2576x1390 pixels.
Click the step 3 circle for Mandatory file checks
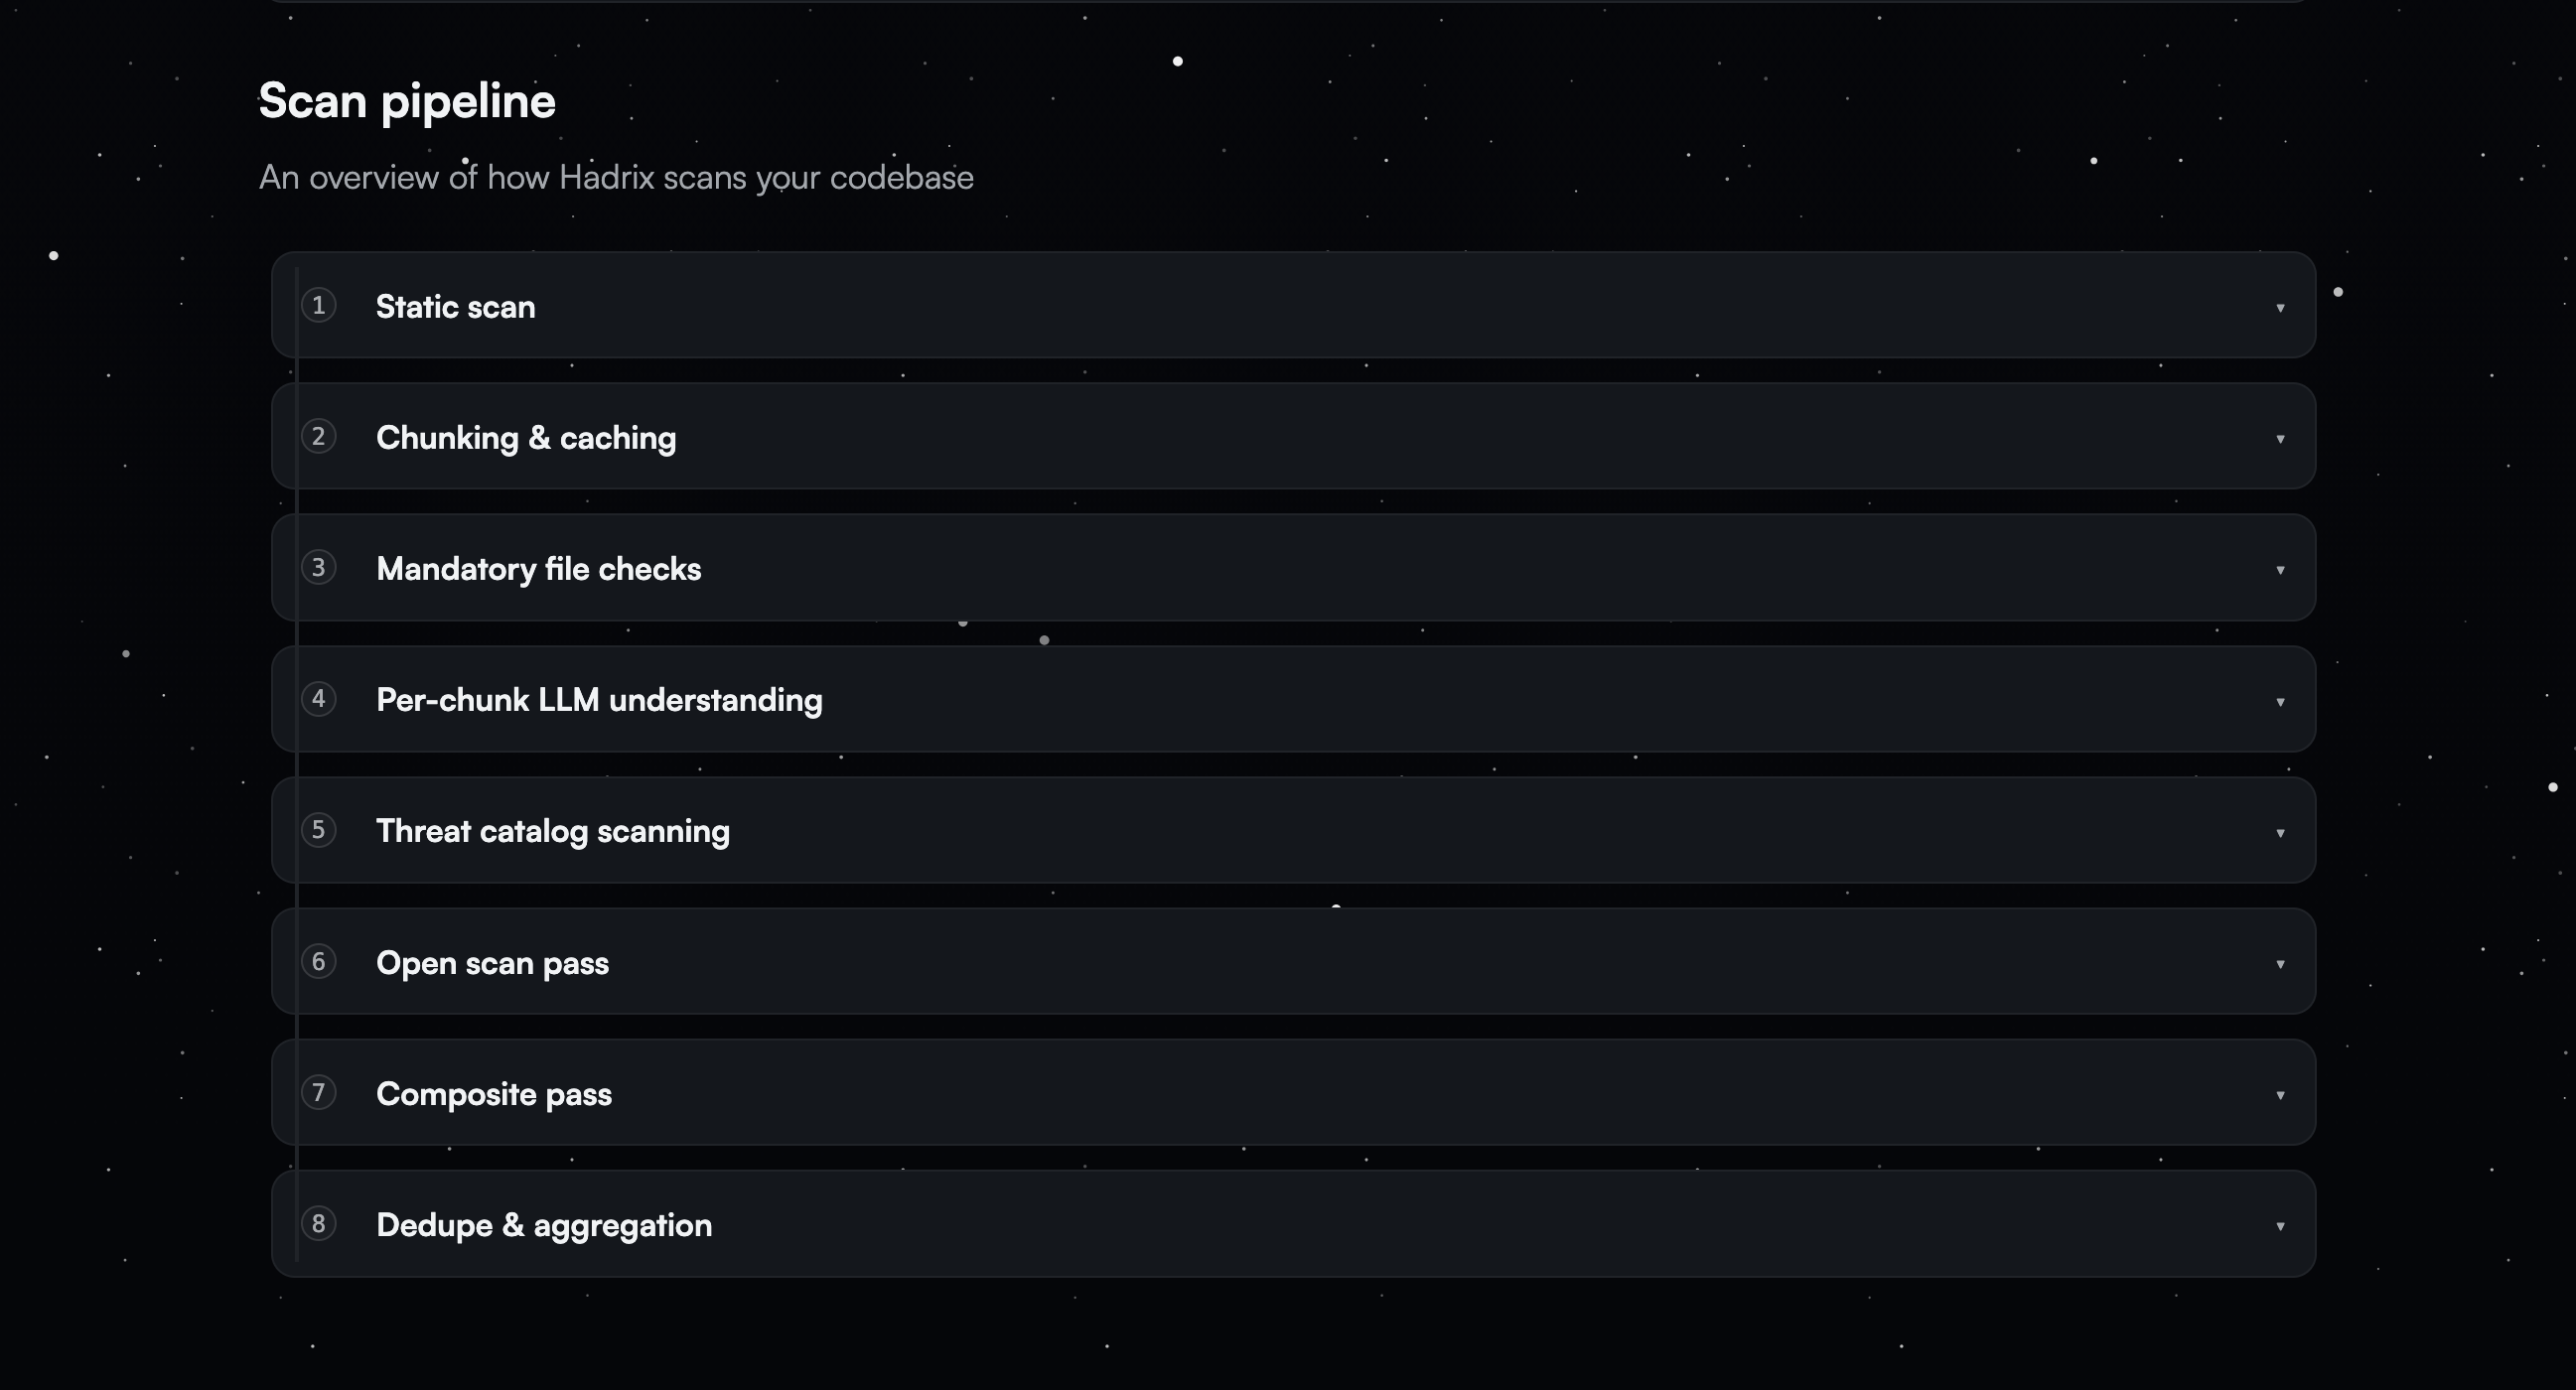coord(319,568)
